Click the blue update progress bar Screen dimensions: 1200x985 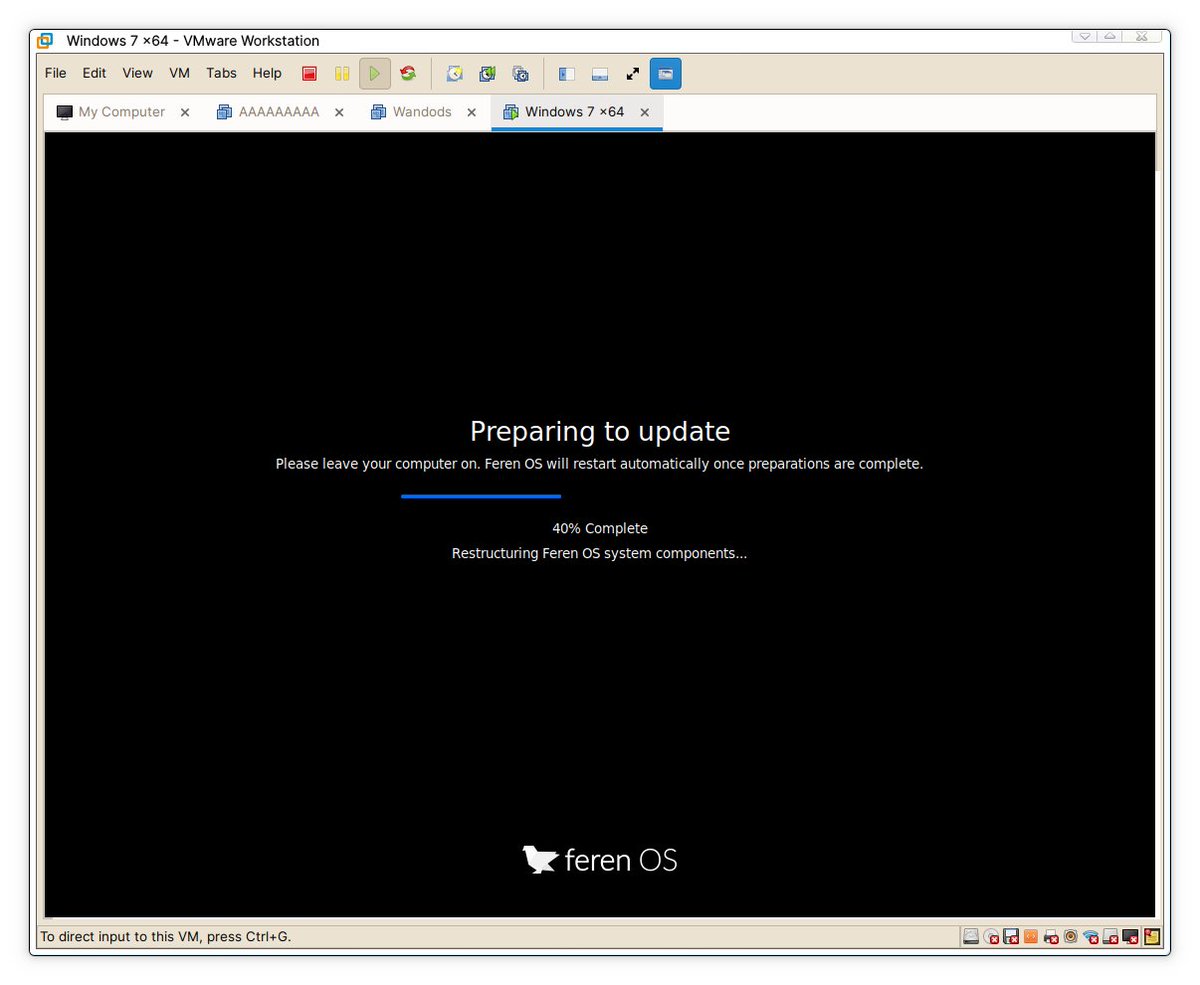click(481, 496)
